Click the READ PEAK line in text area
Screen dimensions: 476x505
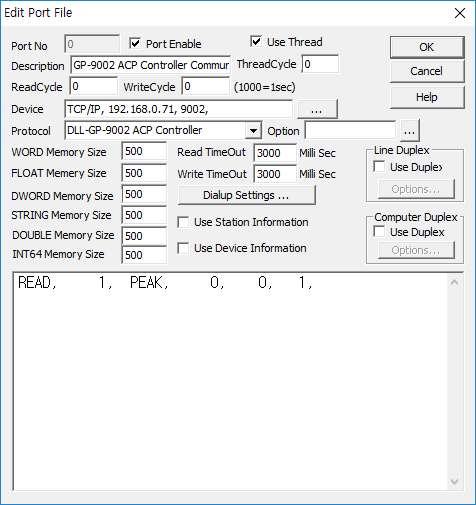(x=165, y=283)
